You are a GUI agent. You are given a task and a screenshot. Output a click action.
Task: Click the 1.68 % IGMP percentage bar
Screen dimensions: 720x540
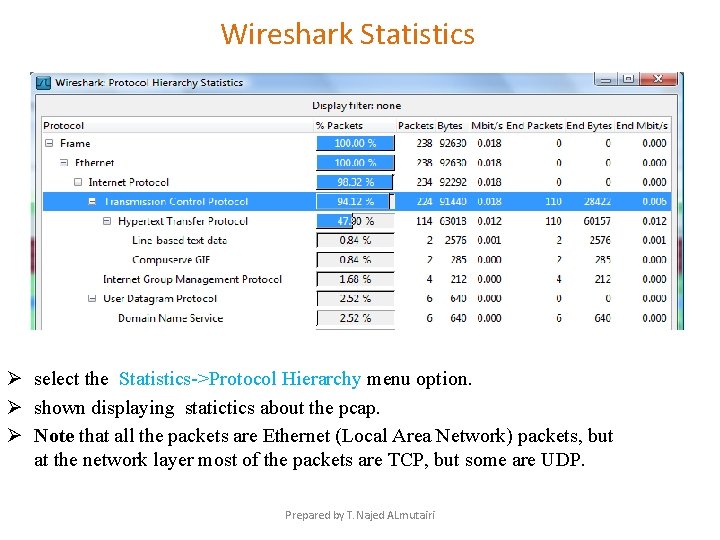click(x=355, y=279)
